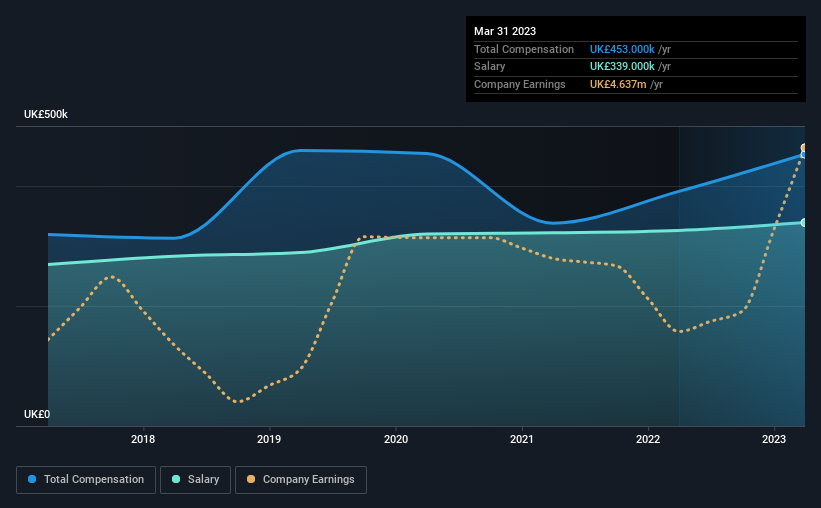This screenshot has width=821, height=508.
Task: Click the teal Salary legend dot
Action: [x=176, y=479]
